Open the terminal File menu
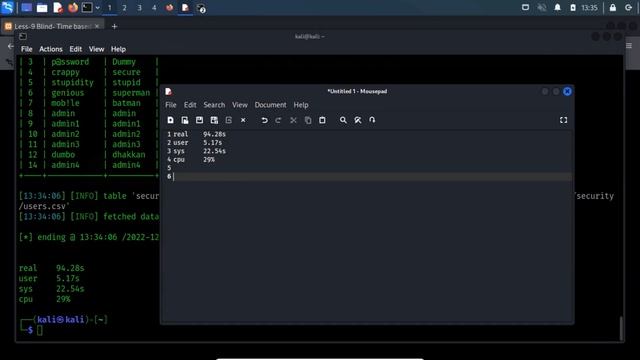Screen dimensions: 640x360 [x=27, y=49]
